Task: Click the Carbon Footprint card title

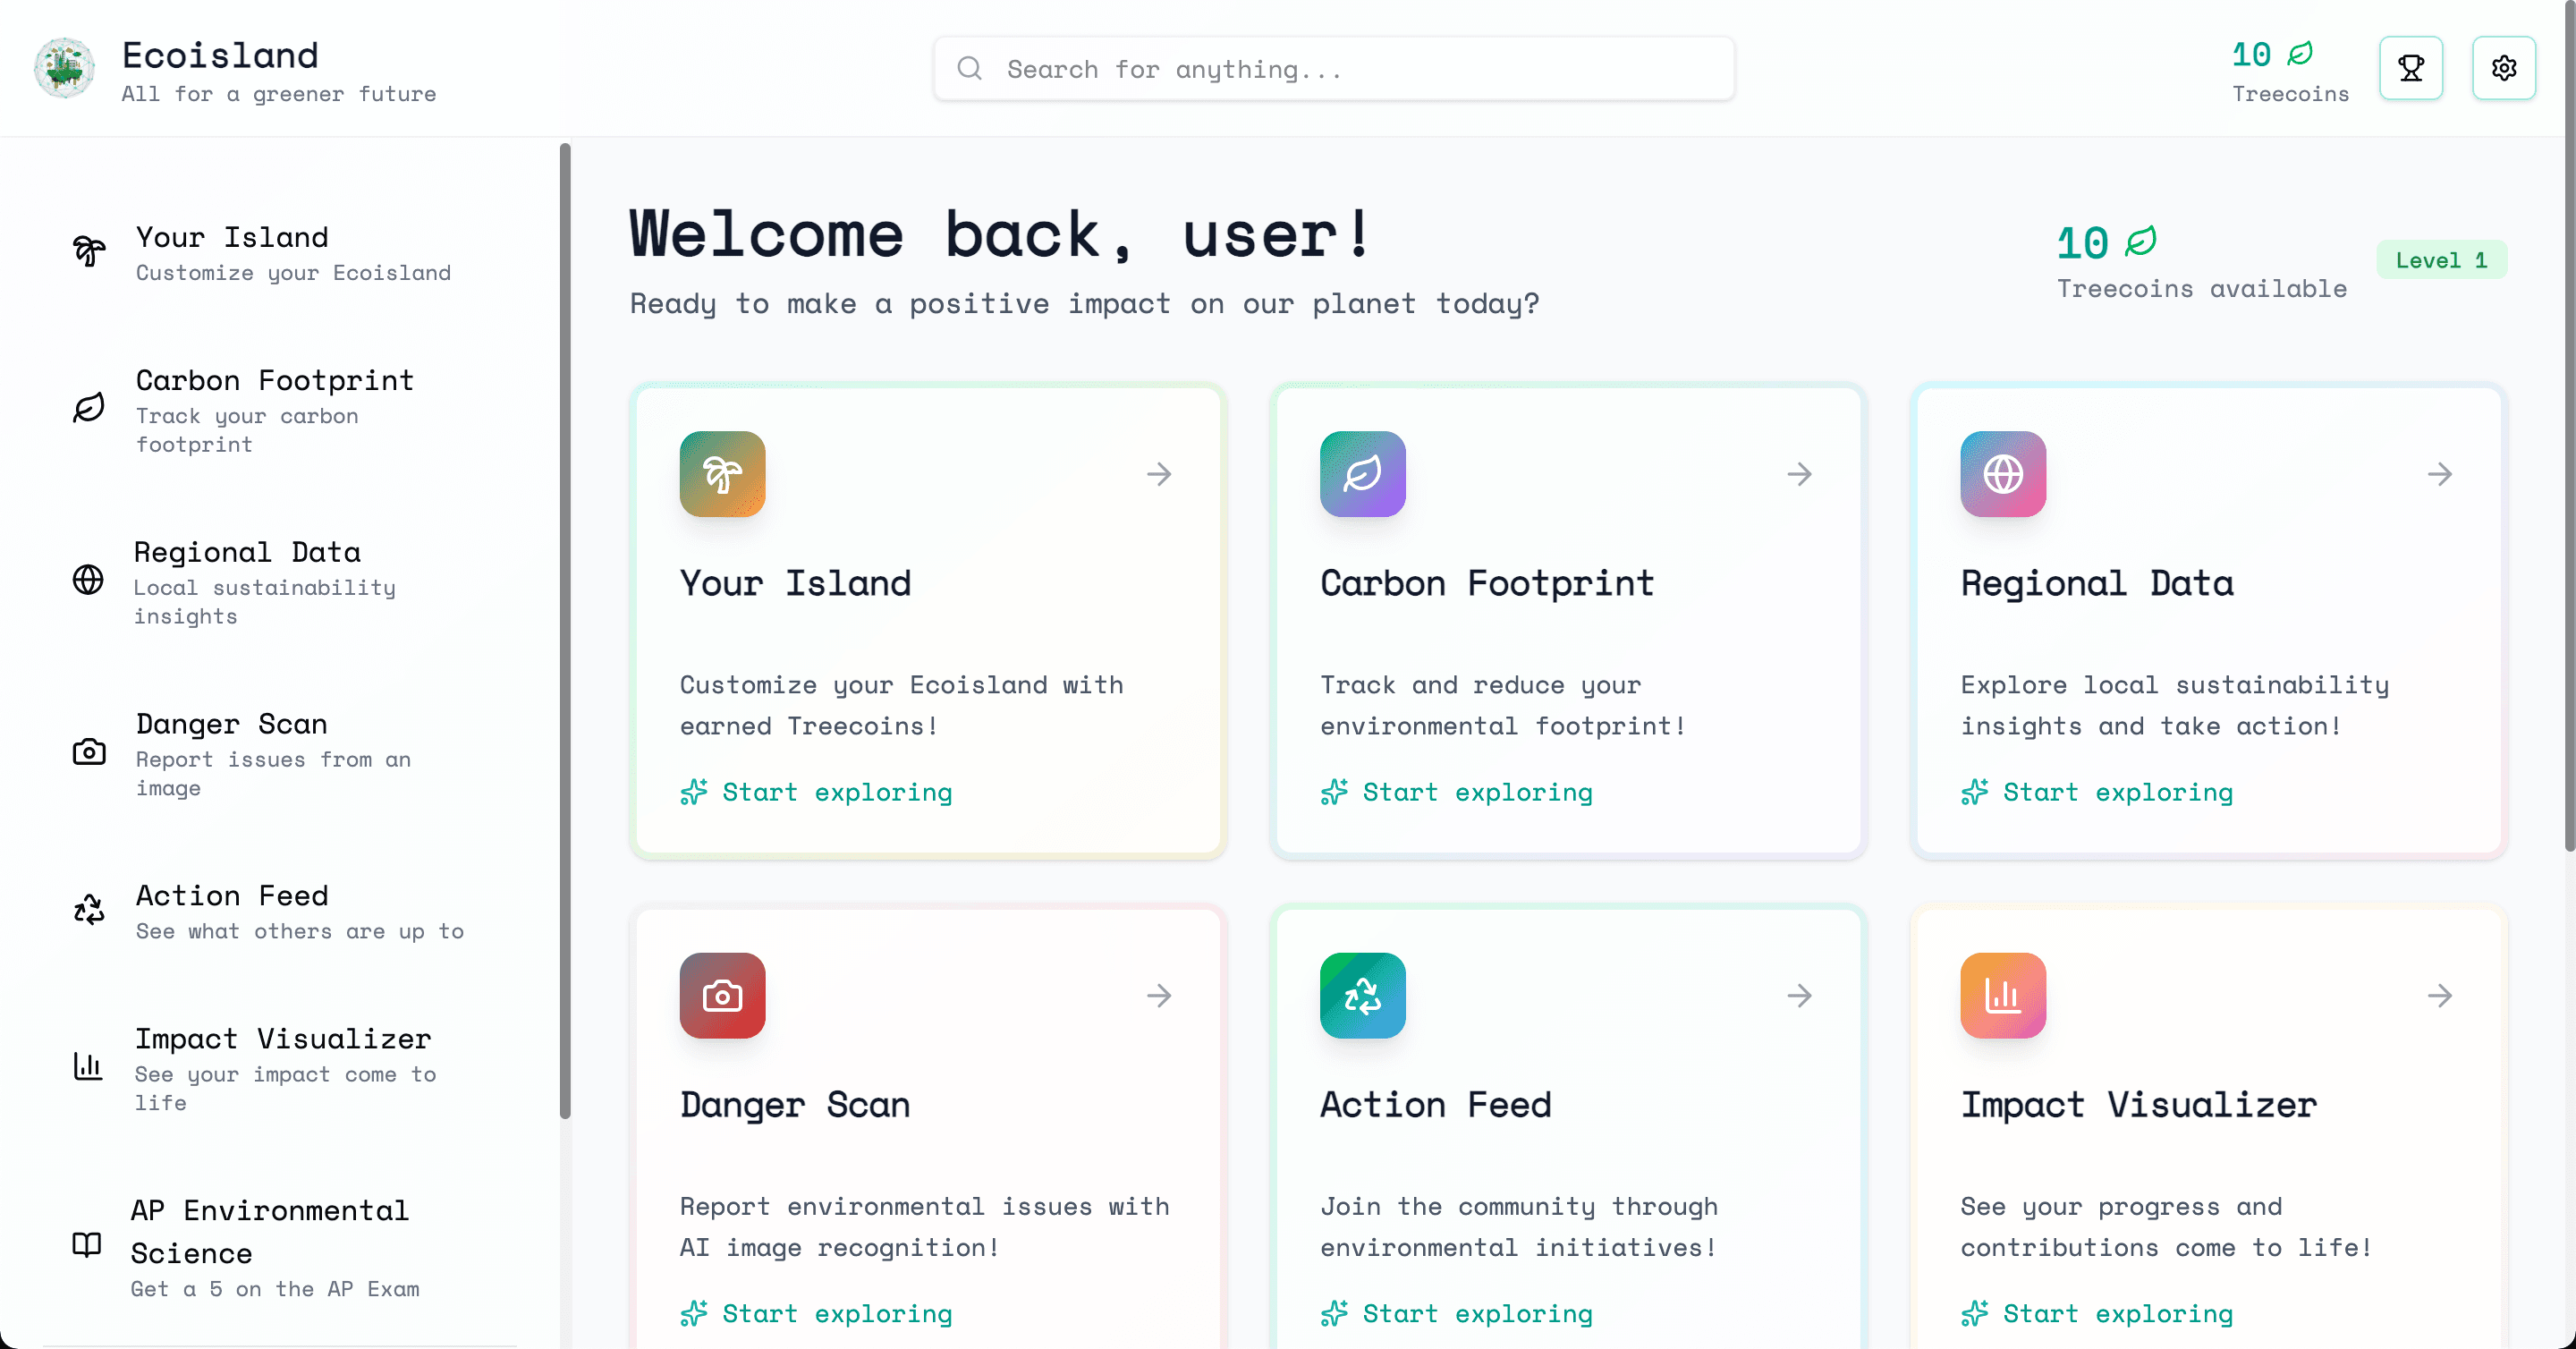Action: pos(1487,583)
